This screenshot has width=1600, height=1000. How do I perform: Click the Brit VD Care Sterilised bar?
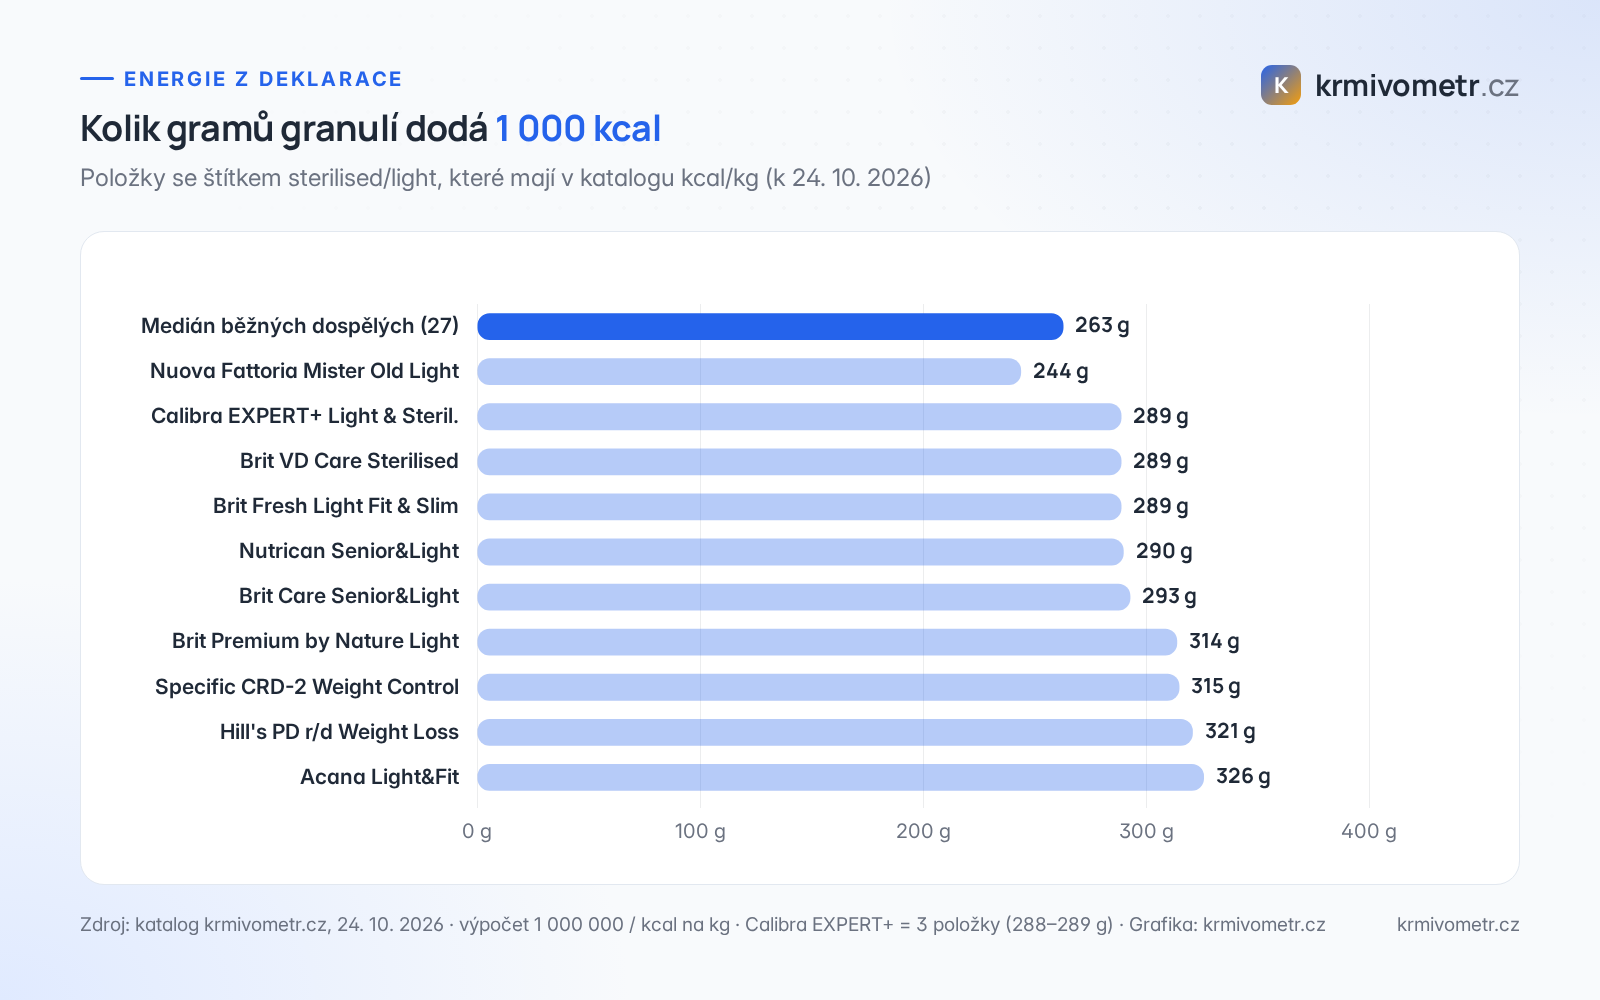(799, 461)
